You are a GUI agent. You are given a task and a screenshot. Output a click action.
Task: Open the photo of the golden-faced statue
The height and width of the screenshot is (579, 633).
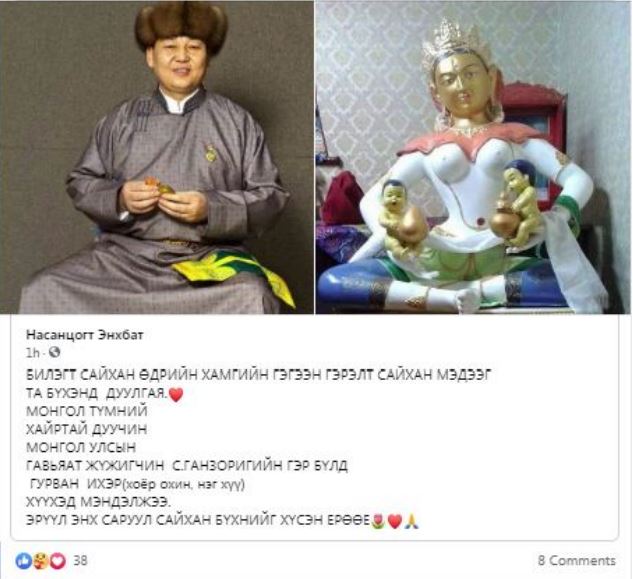[x=473, y=157]
